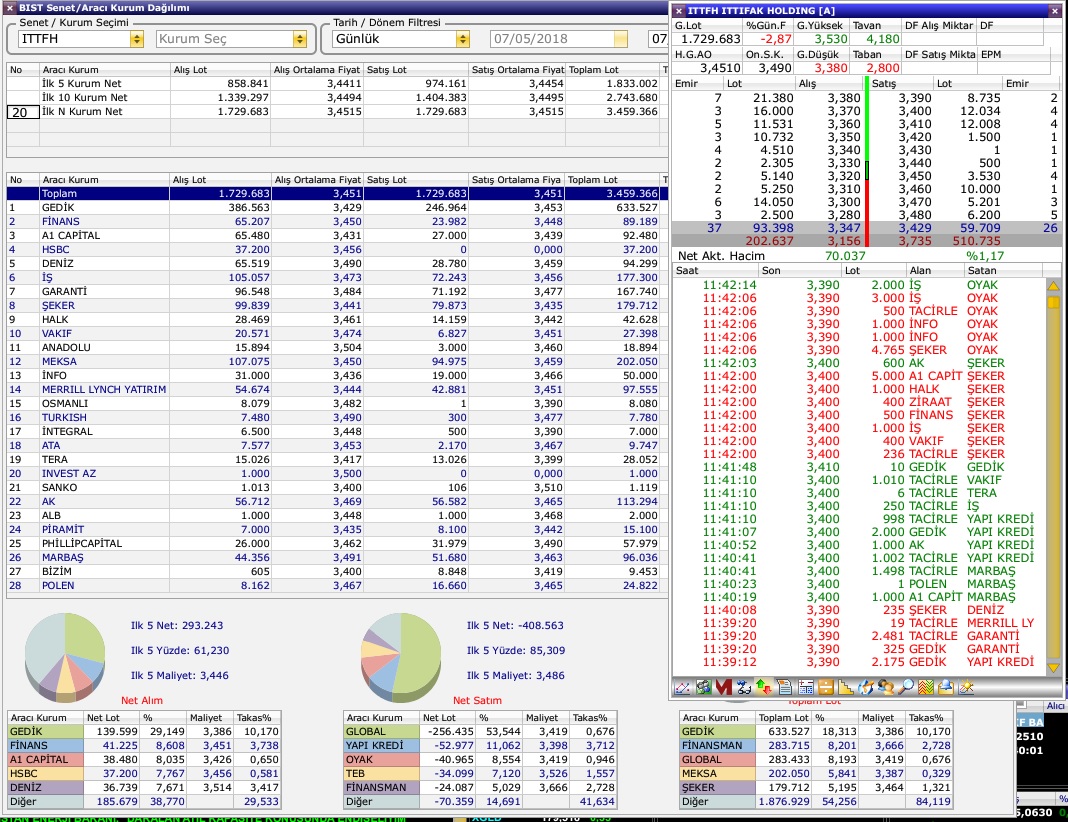
Task: Close the BIST Senet/Aracı Kurum Dağılımı window
Action: tap(10, 8)
